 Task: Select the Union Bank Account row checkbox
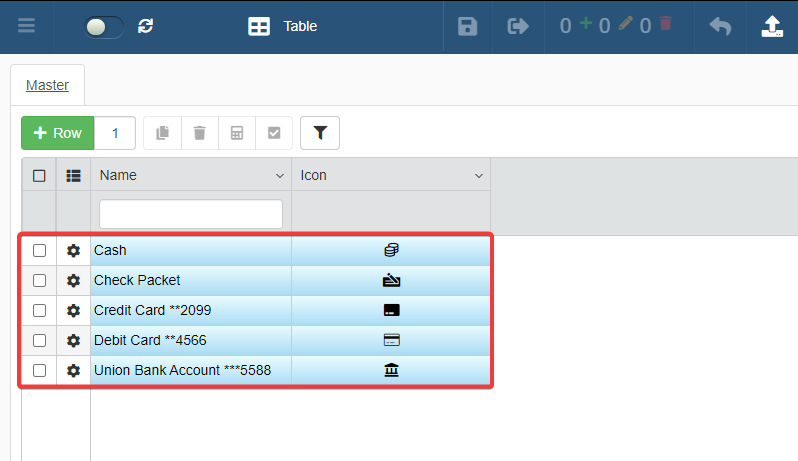39,370
